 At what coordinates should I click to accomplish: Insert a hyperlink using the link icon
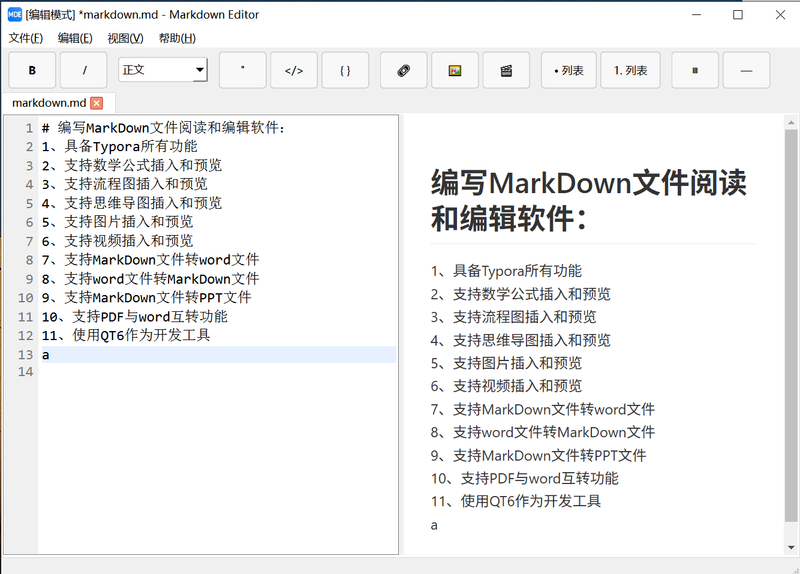coord(404,70)
